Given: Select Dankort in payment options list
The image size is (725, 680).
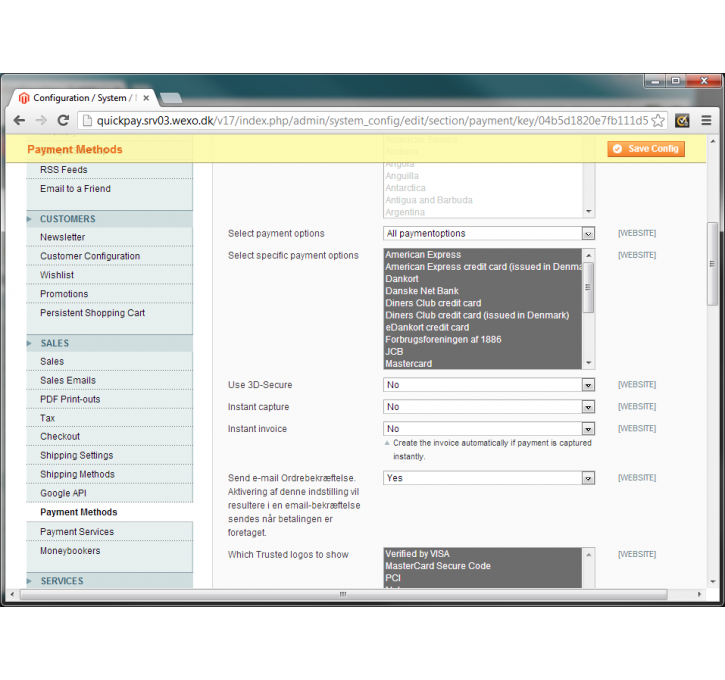Looking at the screenshot, I should 483,279.
